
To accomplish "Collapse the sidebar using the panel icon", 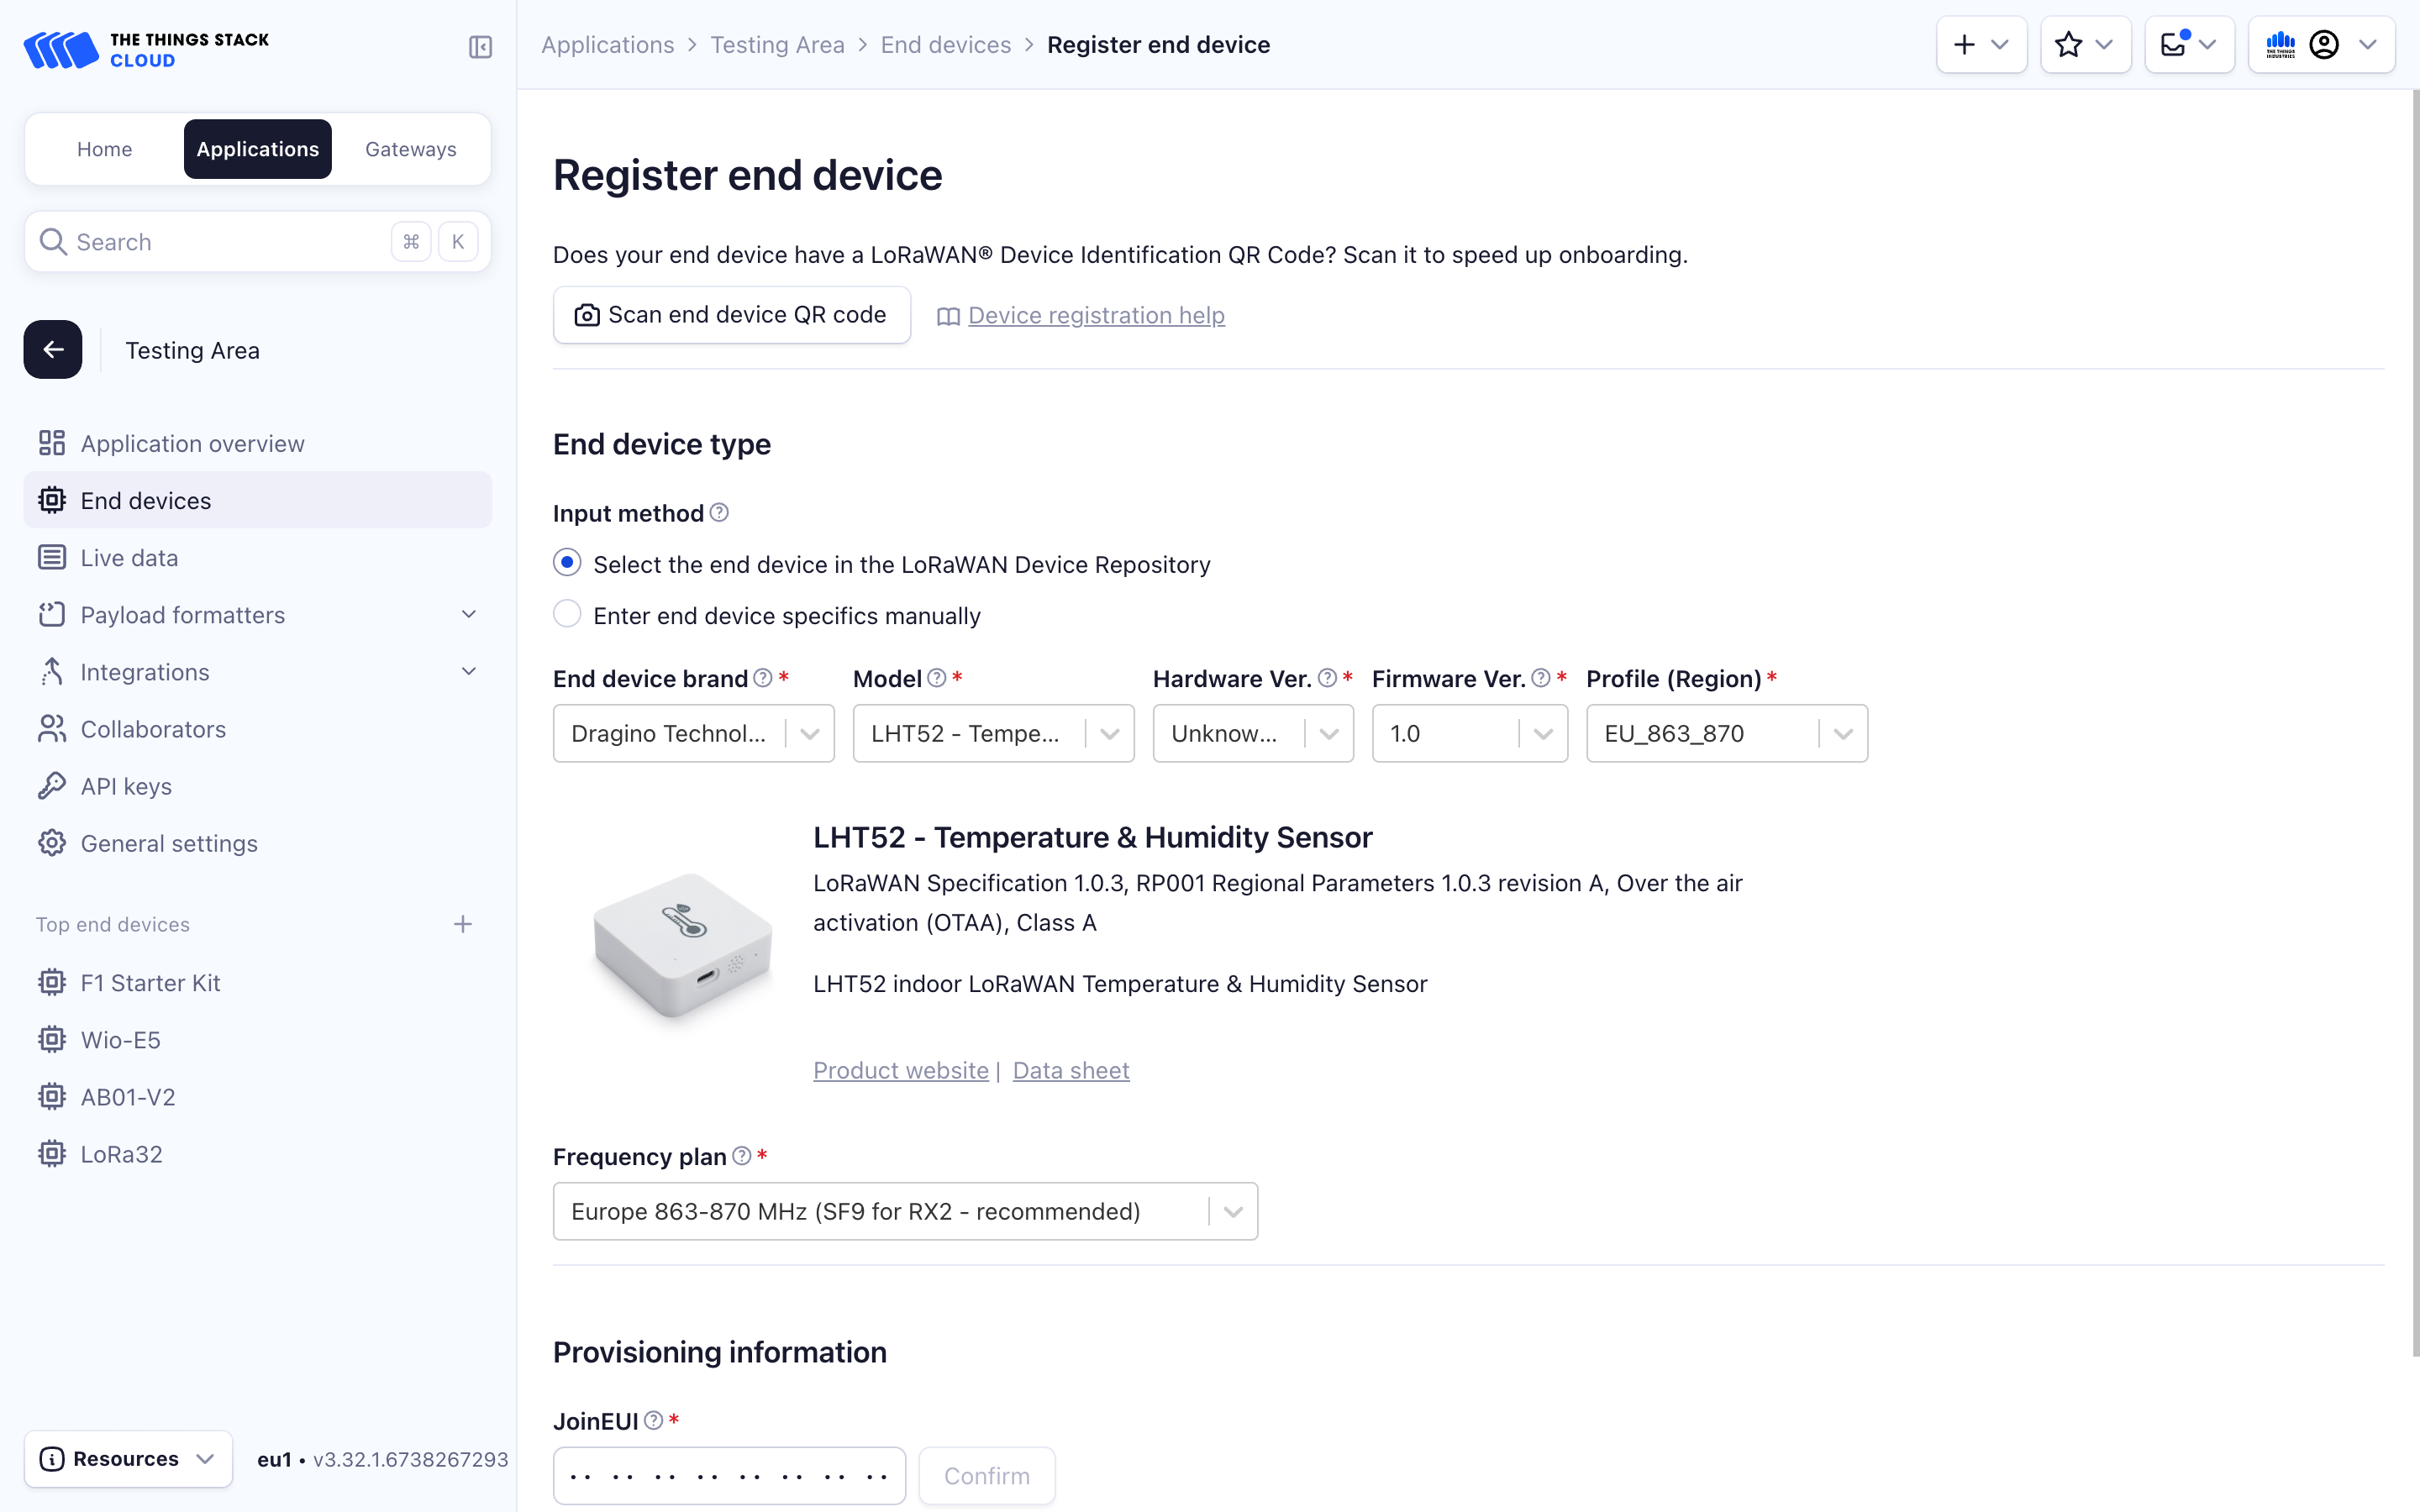I will (479, 47).
